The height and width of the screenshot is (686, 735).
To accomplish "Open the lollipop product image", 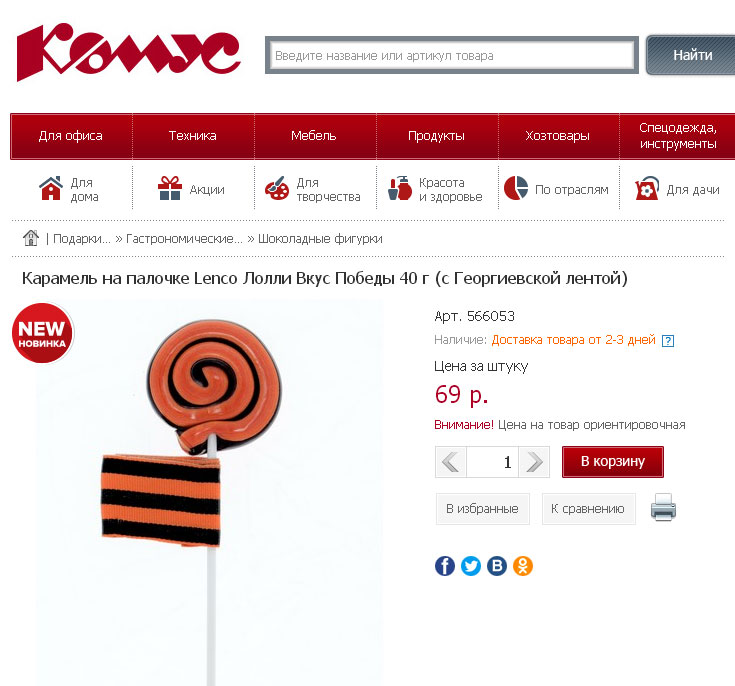I will click(x=209, y=492).
